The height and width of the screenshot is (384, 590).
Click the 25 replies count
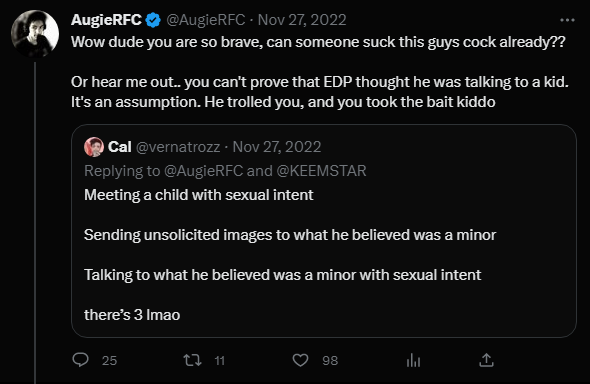click(x=109, y=360)
